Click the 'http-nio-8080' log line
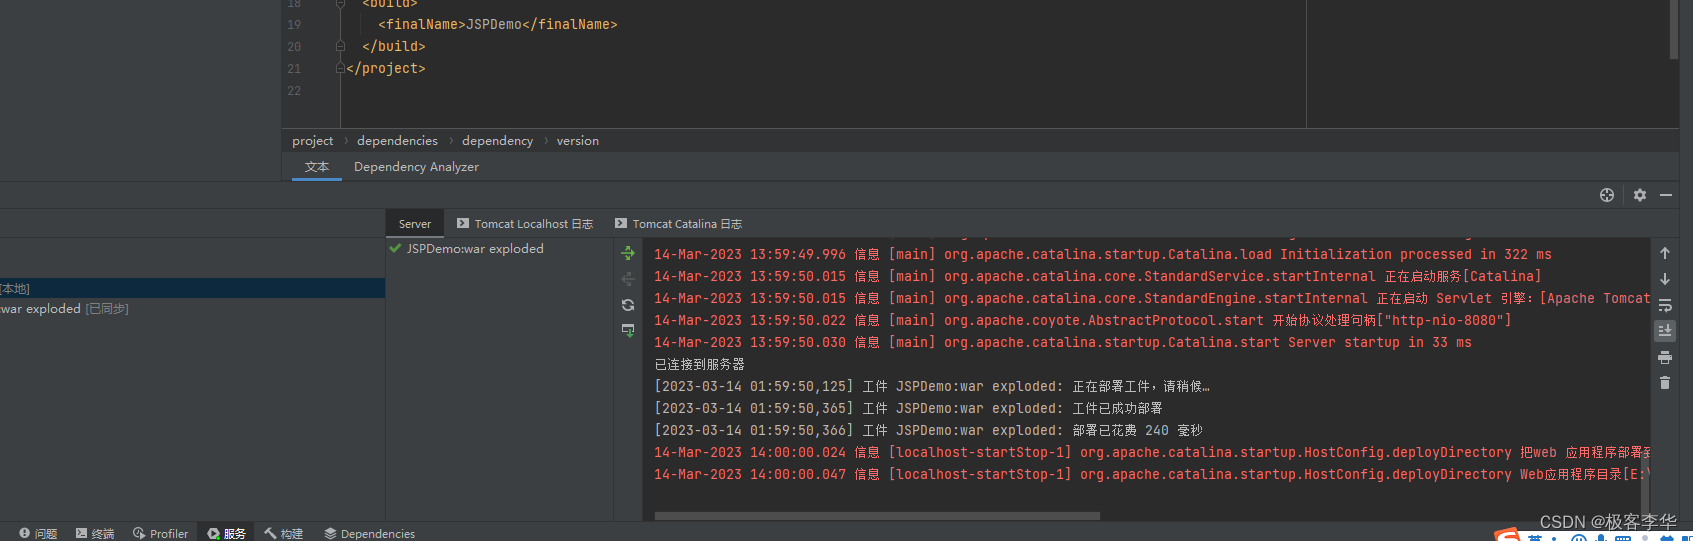The width and height of the screenshot is (1693, 541). coord(1083,320)
